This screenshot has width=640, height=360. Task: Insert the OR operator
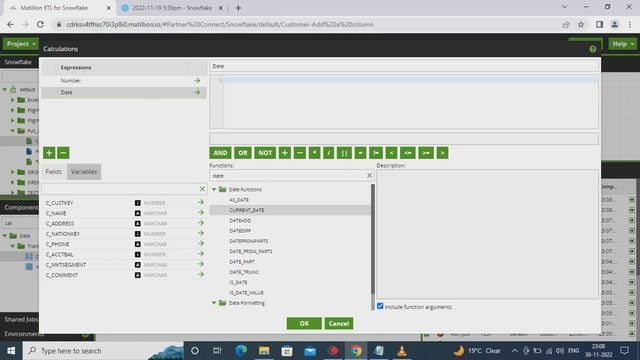(243, 153)
